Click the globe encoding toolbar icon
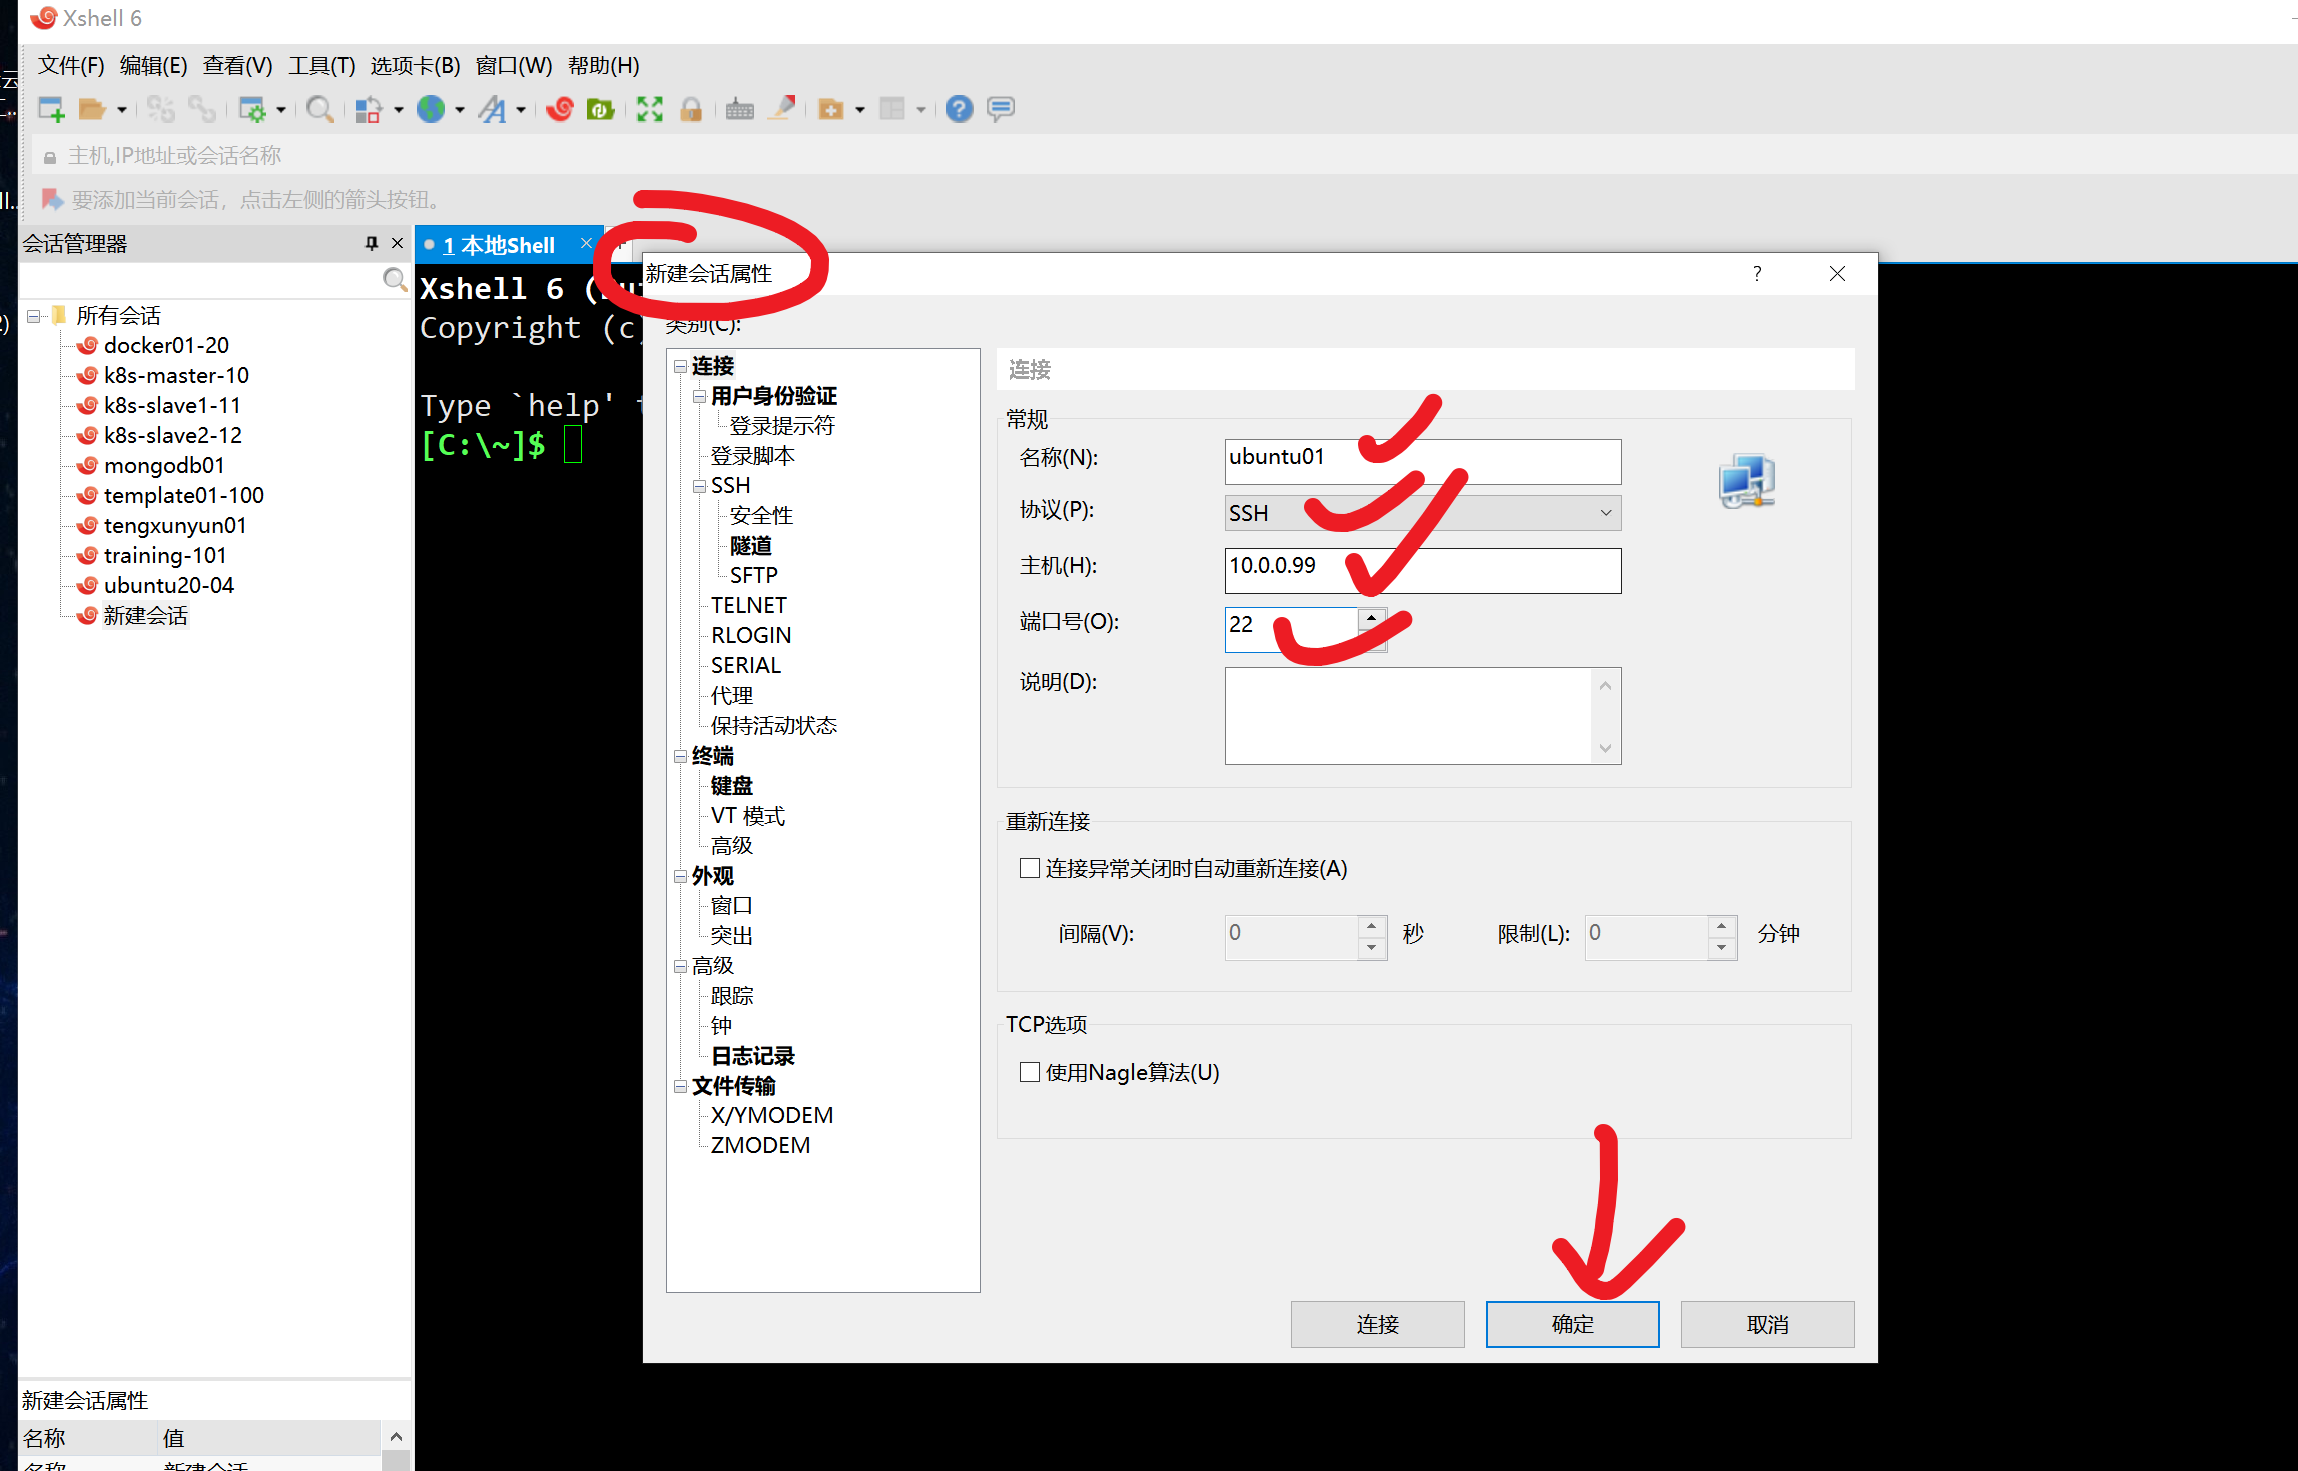This screenshot has height=1471, width=2298. (x=431, y=109)
